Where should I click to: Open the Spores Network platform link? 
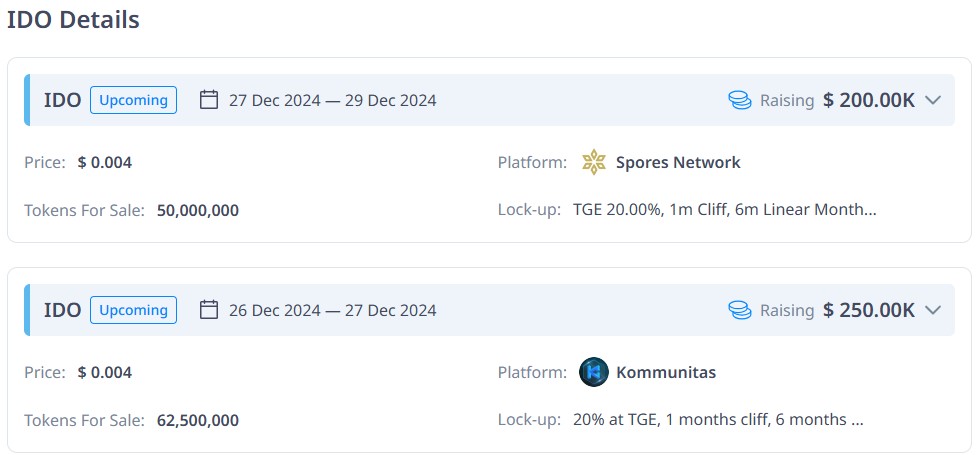click(678, 162)
